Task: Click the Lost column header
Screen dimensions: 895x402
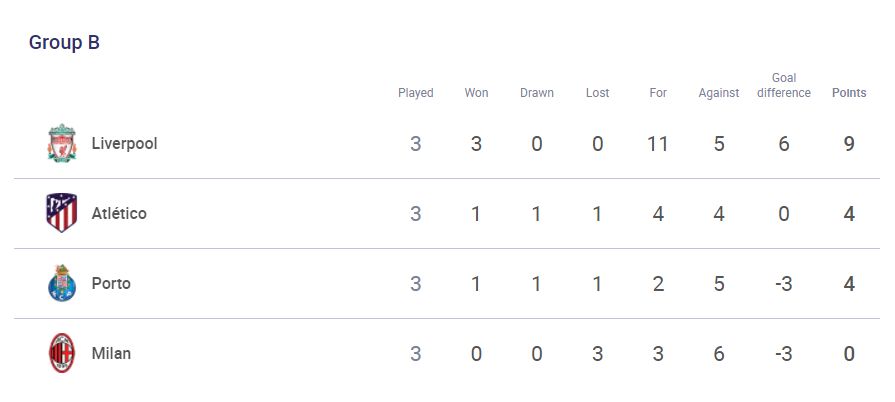Action: click(598, 93)
